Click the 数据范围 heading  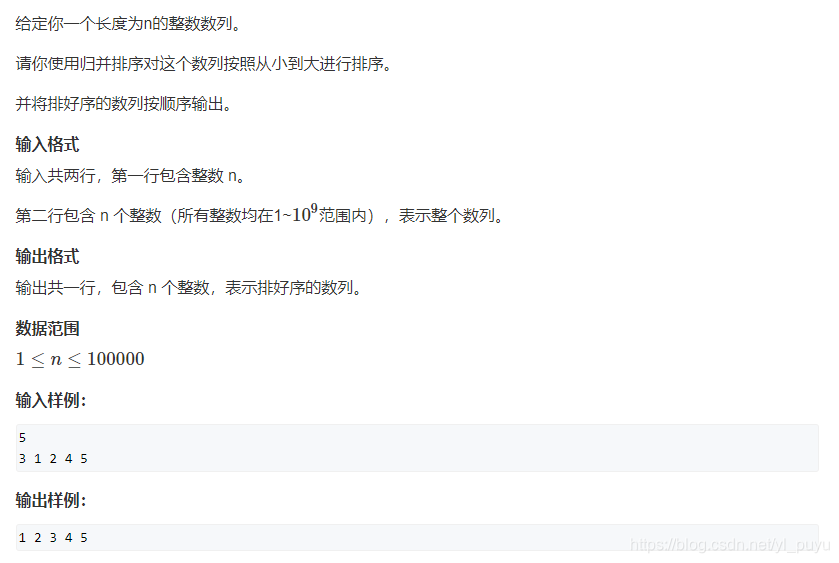click(x=47, y=328)
